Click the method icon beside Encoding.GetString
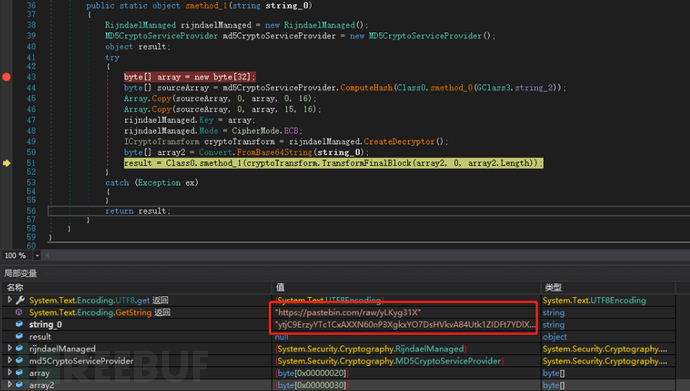The height and width of the screenshot is (391, 690). 19,312
